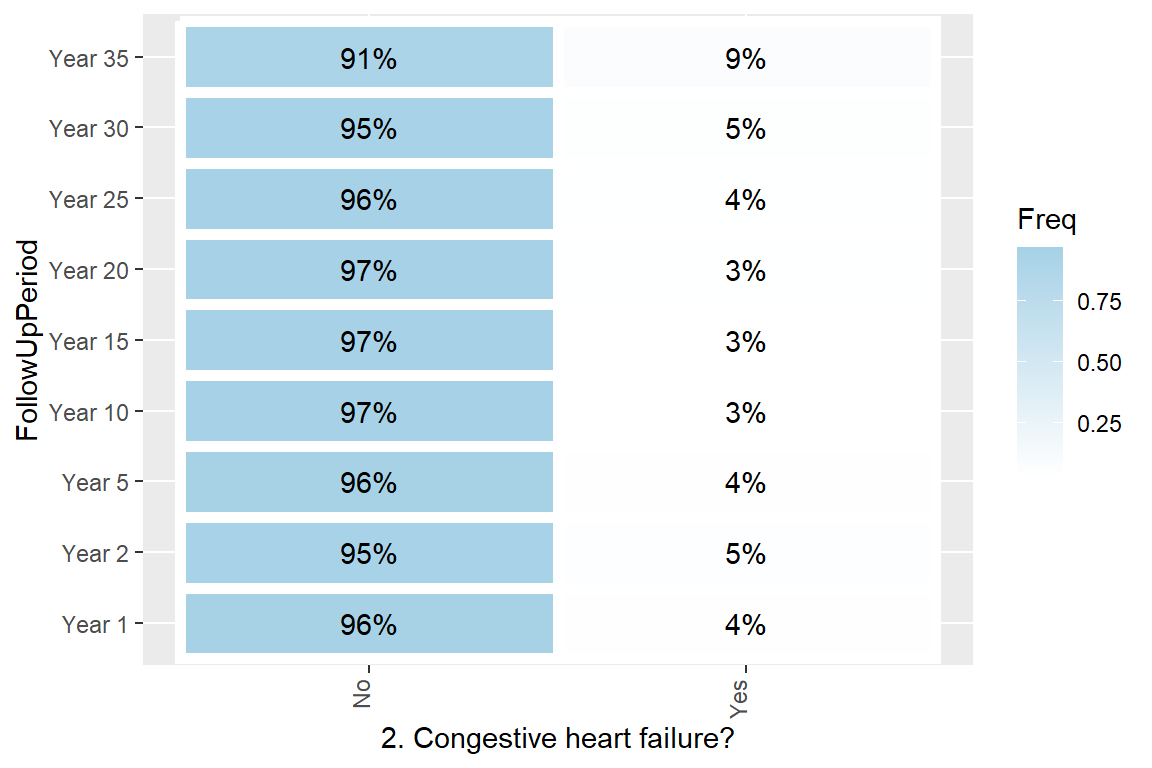Click the 'Freq' legend title

(x=1046, y=220)
